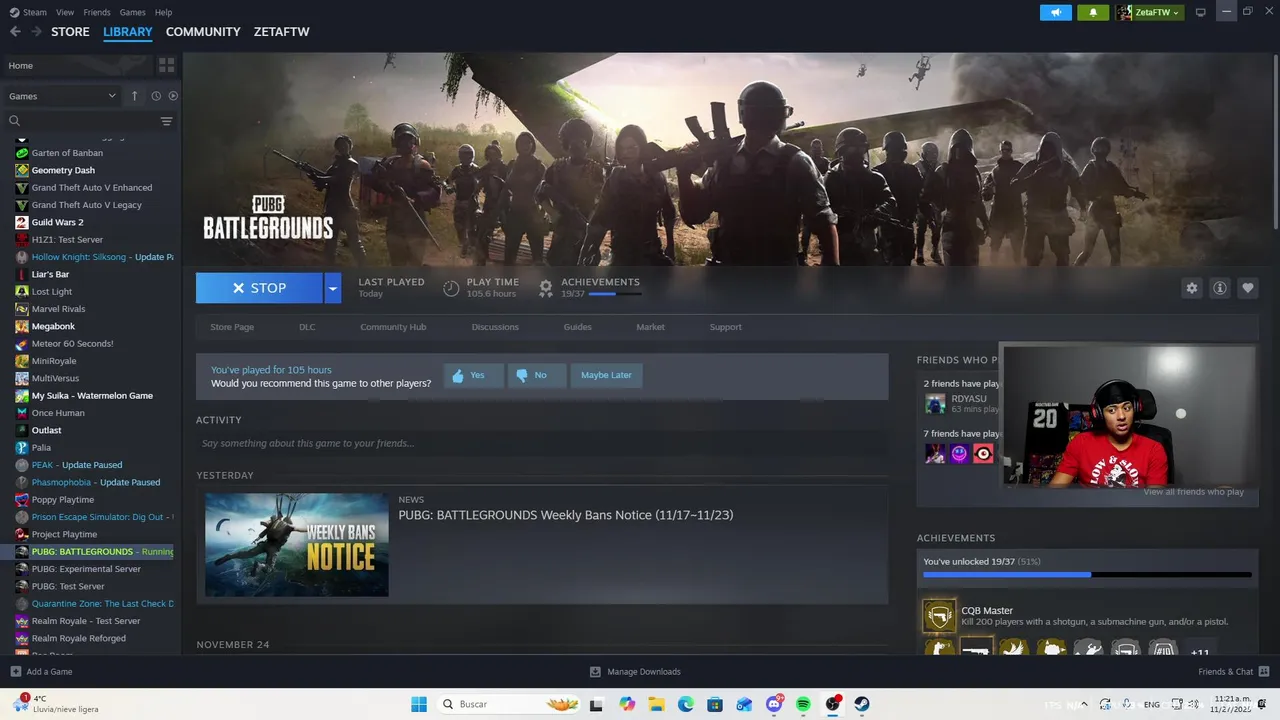The height and width of the screenshot is (720, 1280).
Task: Open PUBG Weekly Bans Notice news title
Action: click(x=566, y=515)
